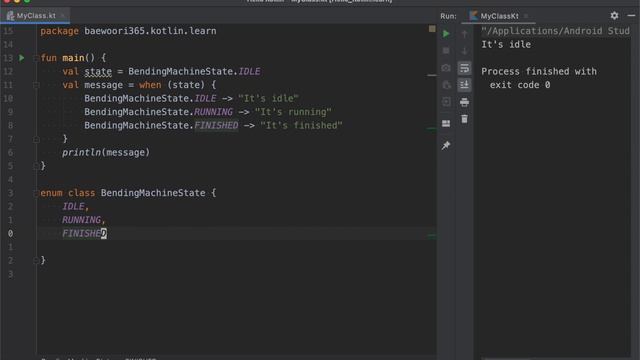Click the Down the stack trace arrow

click(x=464, y=51)
